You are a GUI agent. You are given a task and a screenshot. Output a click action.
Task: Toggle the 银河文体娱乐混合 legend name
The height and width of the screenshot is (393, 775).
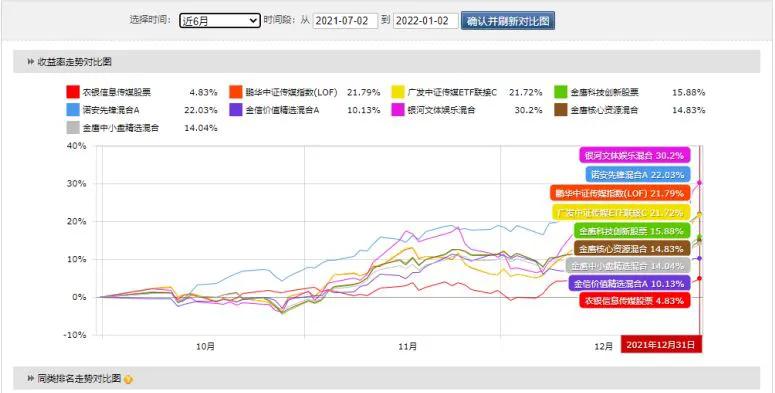[441, 110]
